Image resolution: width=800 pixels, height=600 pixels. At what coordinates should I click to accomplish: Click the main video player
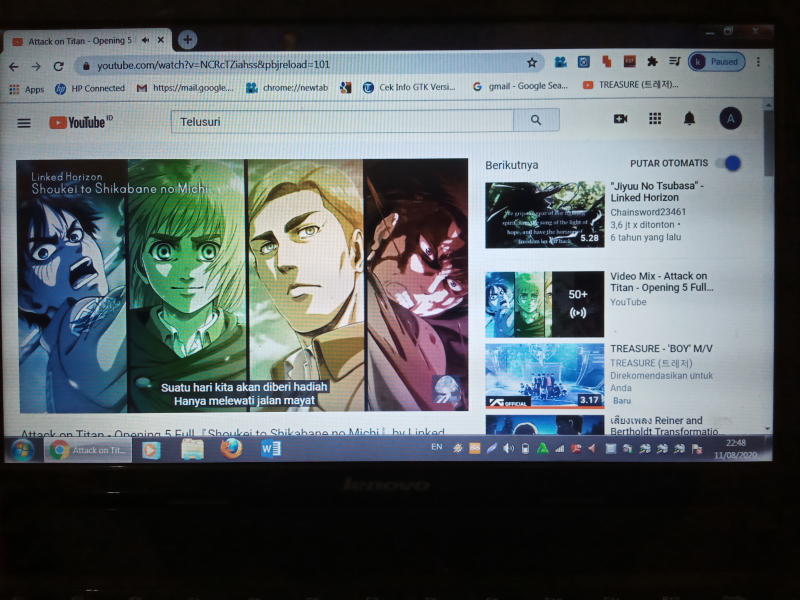[243, 285]
